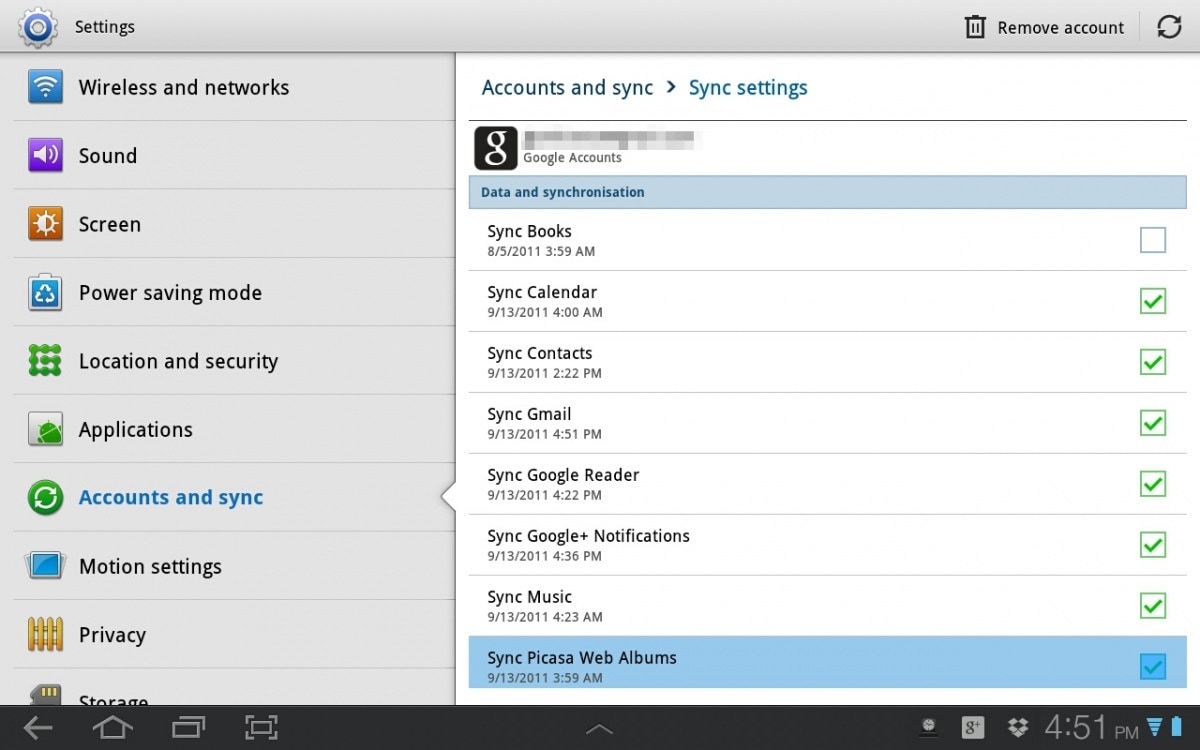
Task: Tap the 4:51 PM clock in status bar
Action: pyautogui.click(x=1091, y=728)
